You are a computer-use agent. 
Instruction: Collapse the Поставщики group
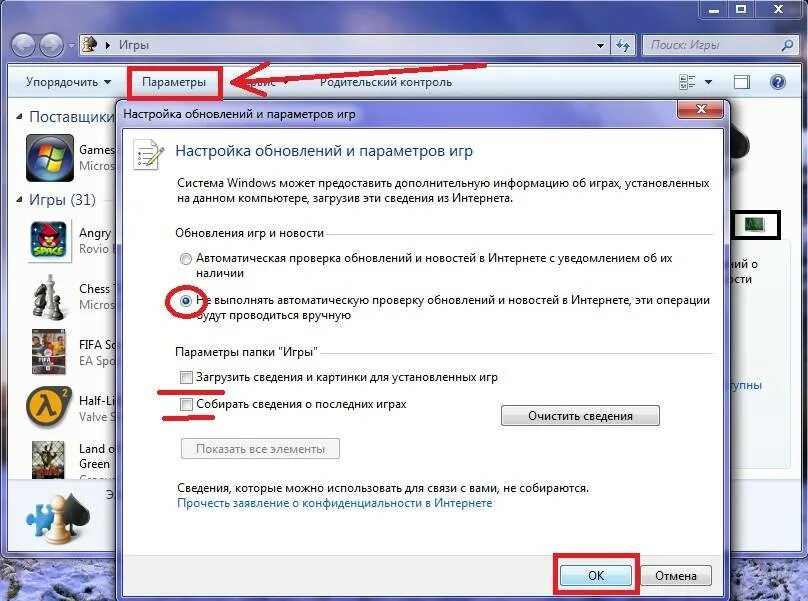(x=19, y=117)
